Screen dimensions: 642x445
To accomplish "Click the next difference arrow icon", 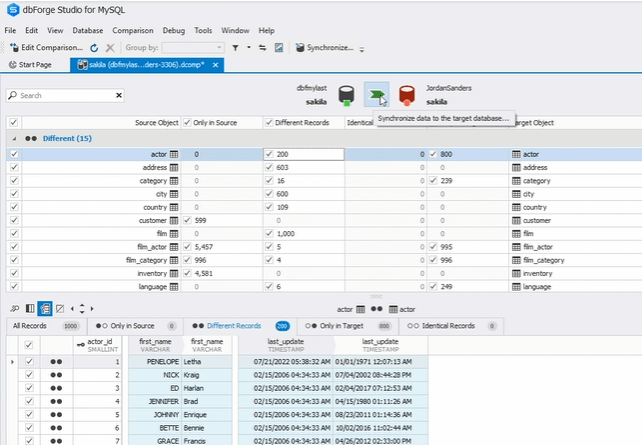I will pos(92,309).
